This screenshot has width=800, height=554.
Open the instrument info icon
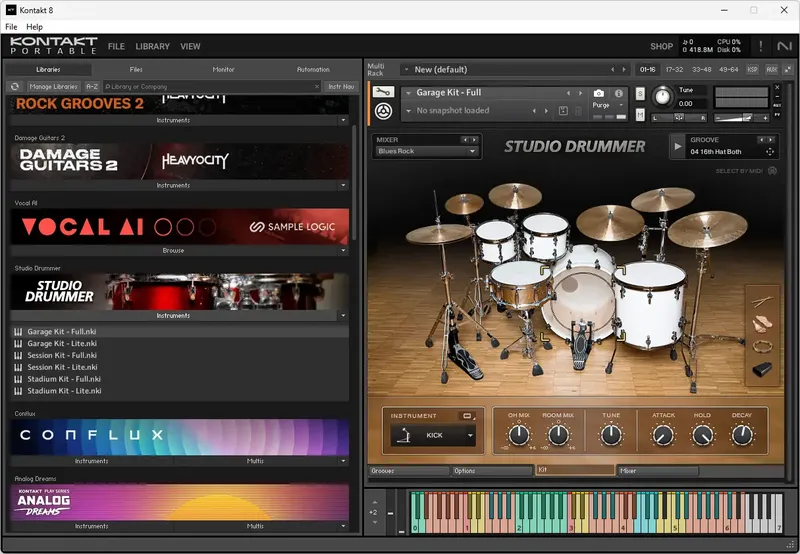tap(618, 93)
